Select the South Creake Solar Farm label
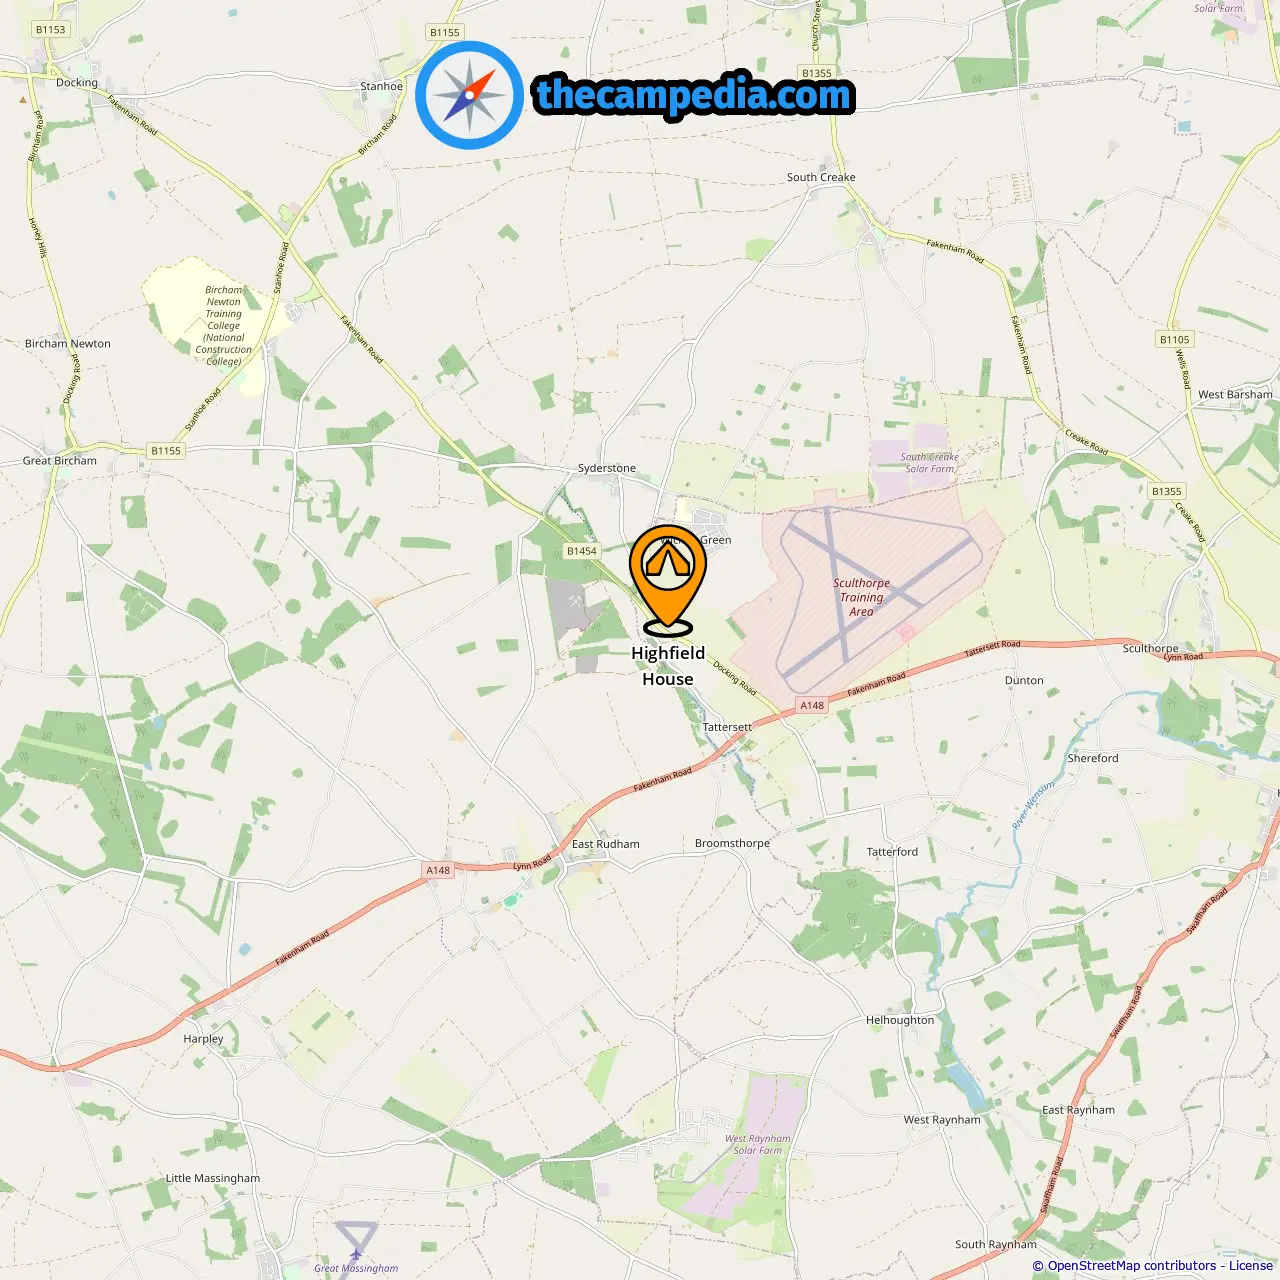 click(930, 462)
